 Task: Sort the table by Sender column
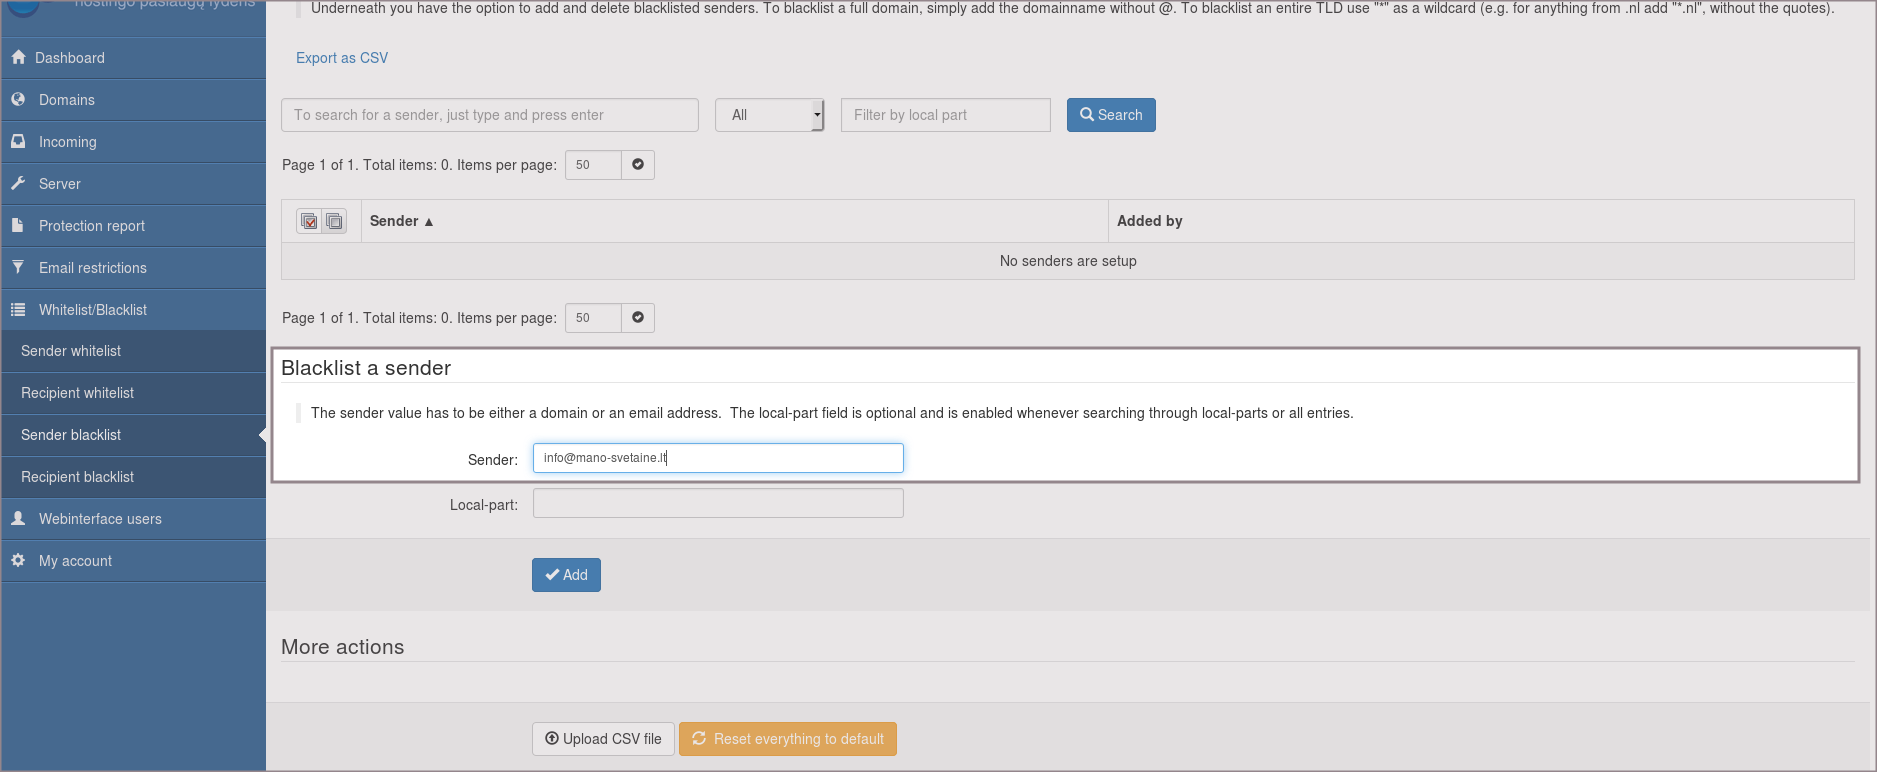401,221
